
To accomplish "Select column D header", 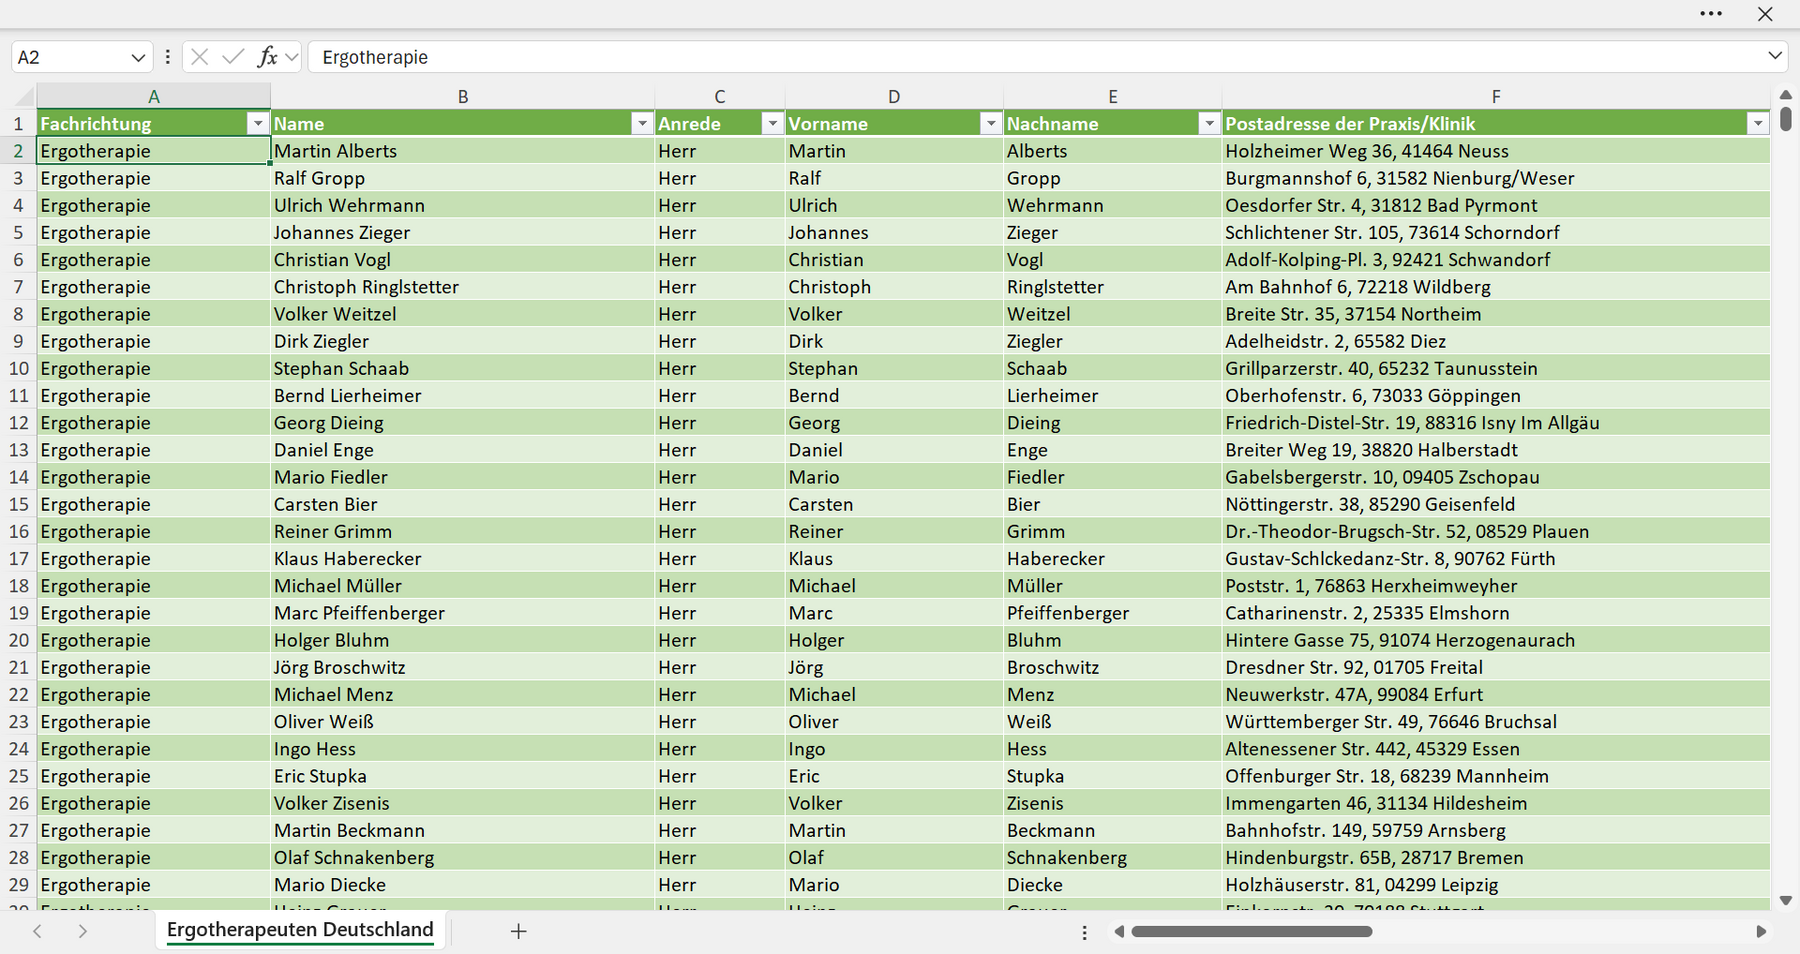I will pyautogui.click(x=894, y=97).
